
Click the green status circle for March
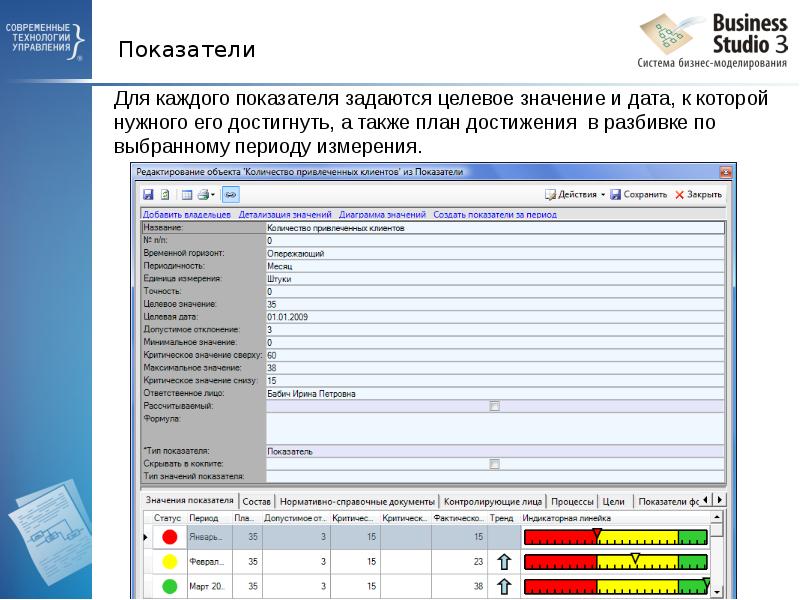point(169,587)
